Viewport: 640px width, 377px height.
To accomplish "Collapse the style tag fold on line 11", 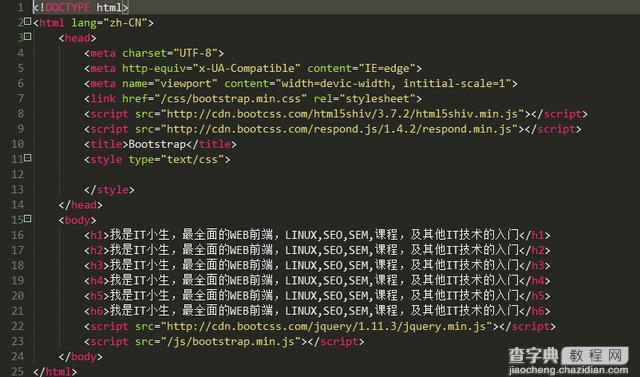I will [x=28, y=157].
